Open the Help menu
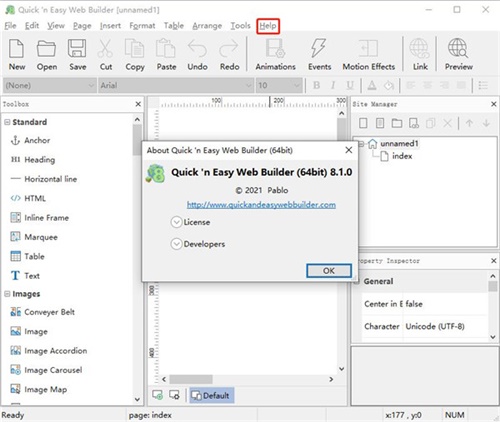 pyautogui.click(x=268, y=26)
